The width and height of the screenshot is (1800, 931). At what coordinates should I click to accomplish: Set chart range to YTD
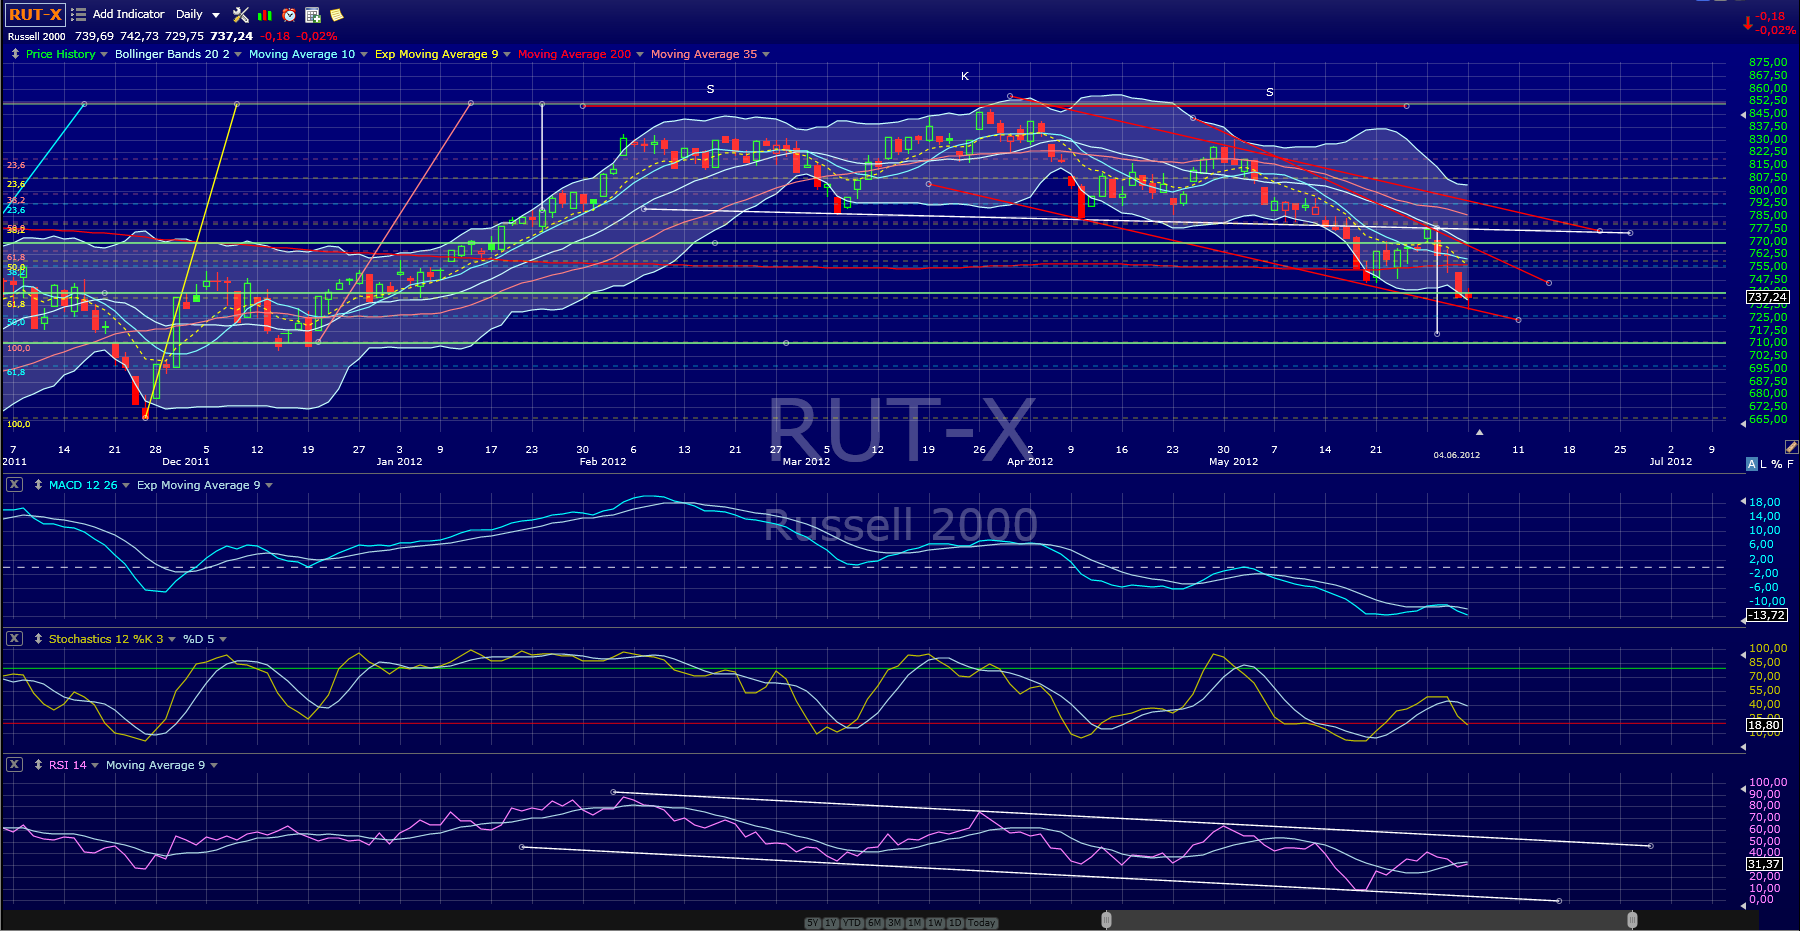point(852,923)
